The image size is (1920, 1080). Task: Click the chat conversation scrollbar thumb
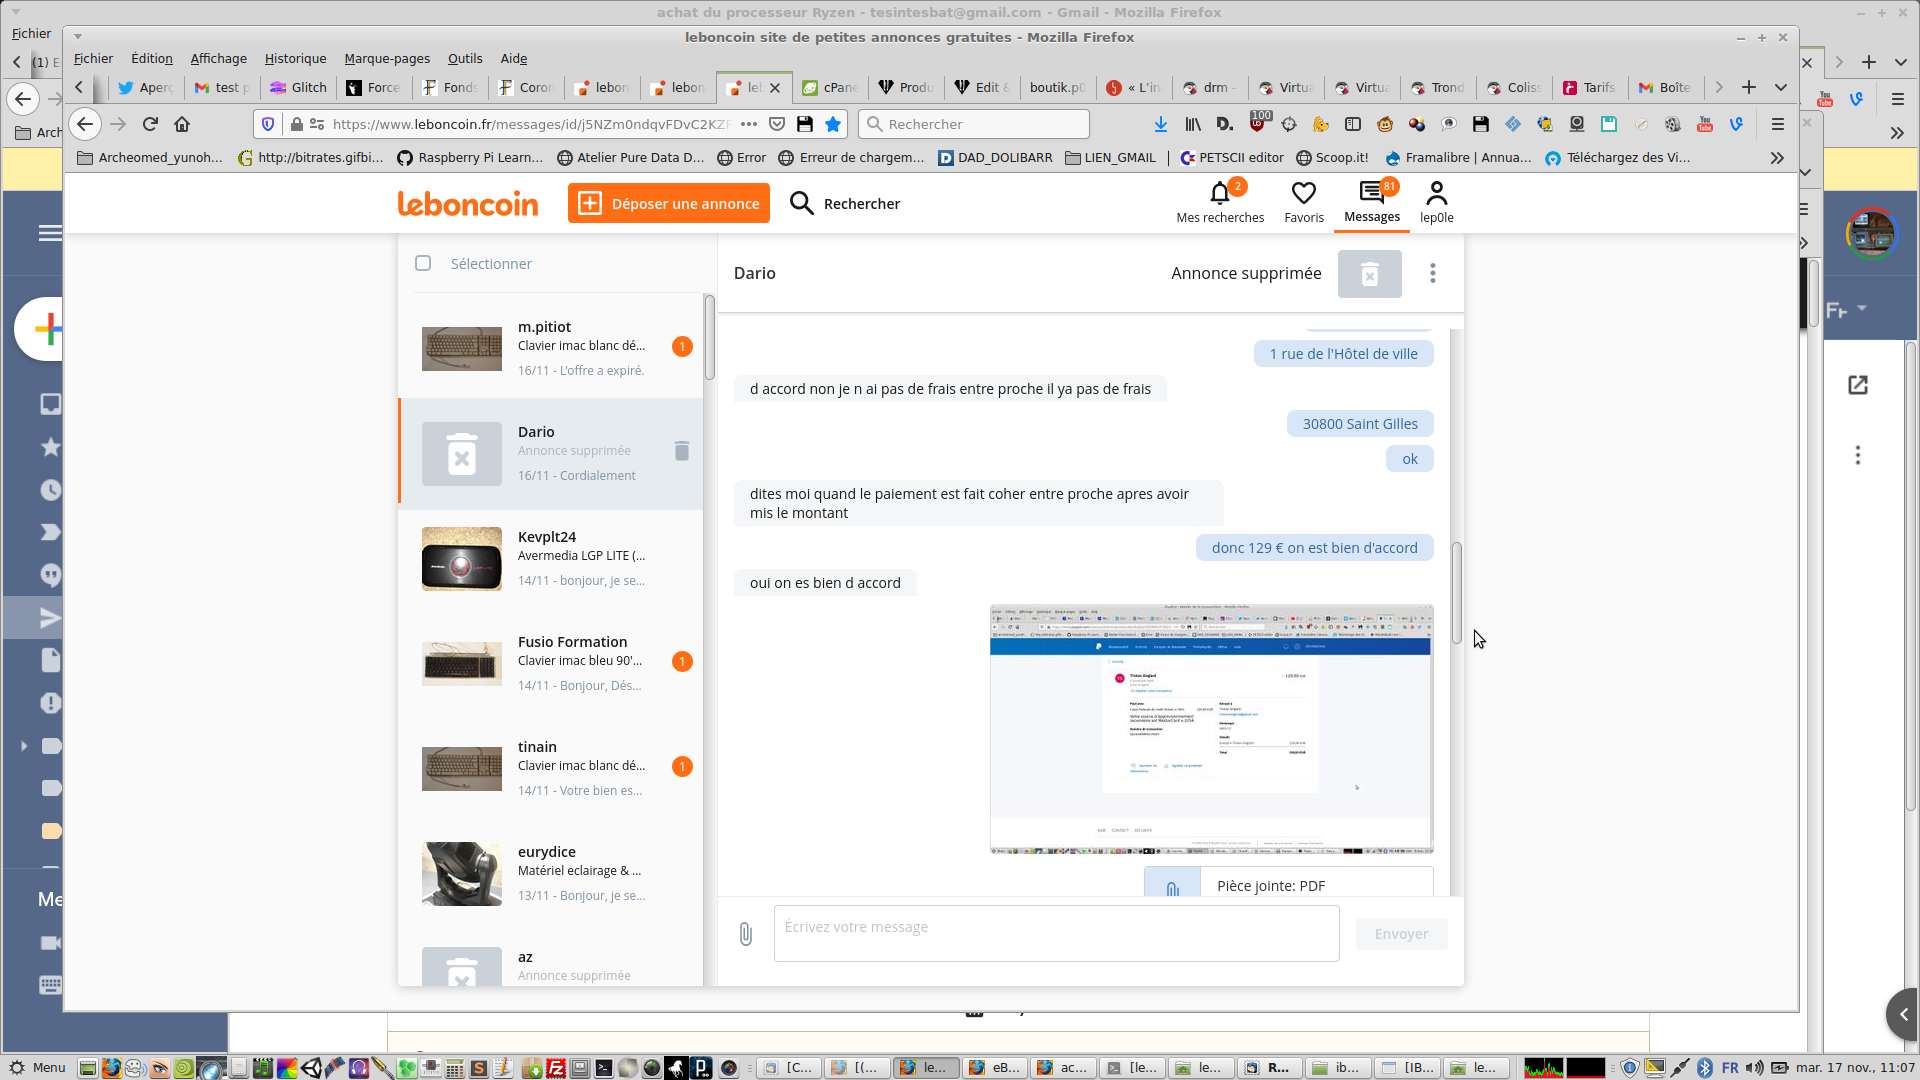point(1457,592)
